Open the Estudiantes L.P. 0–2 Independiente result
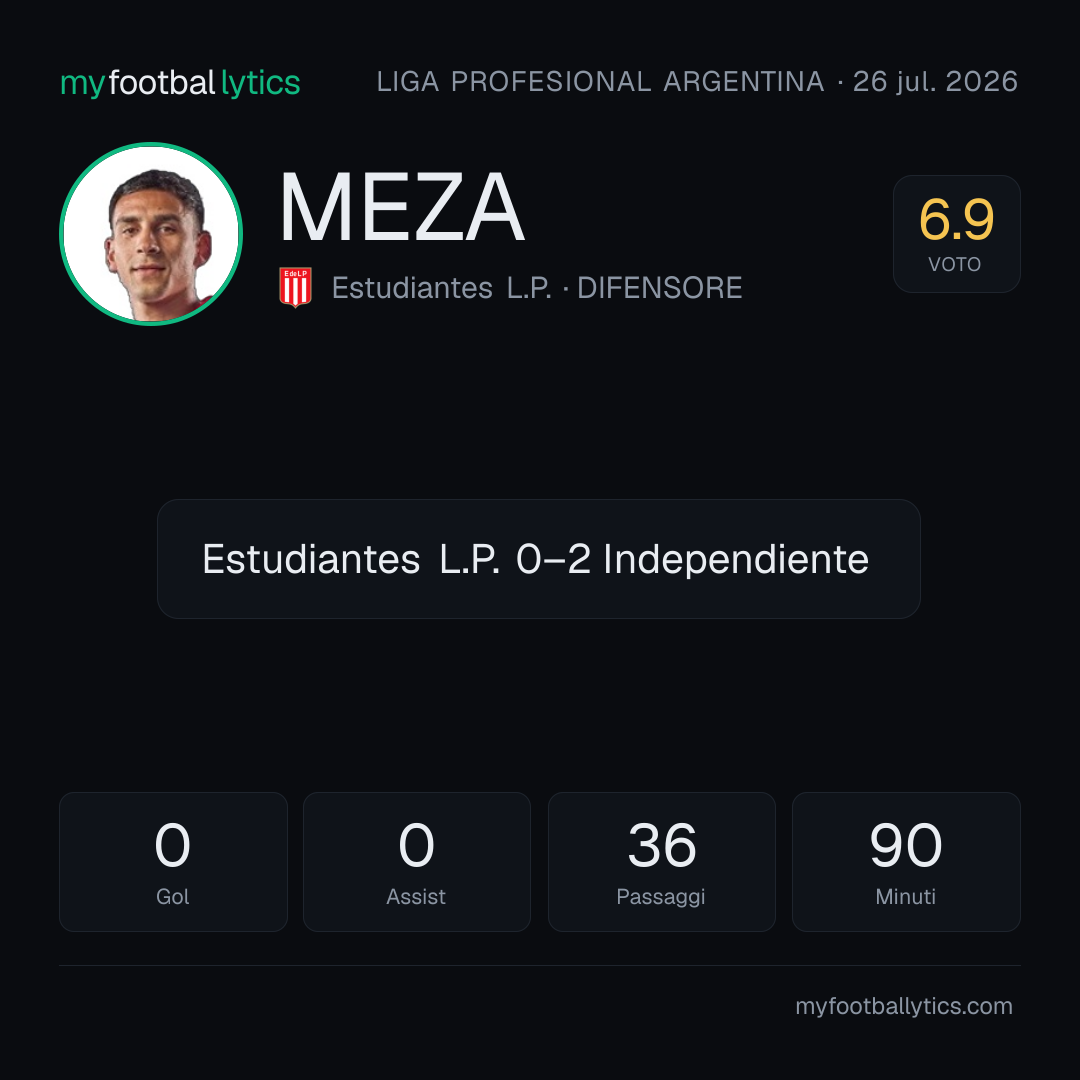 coord(539,559)
